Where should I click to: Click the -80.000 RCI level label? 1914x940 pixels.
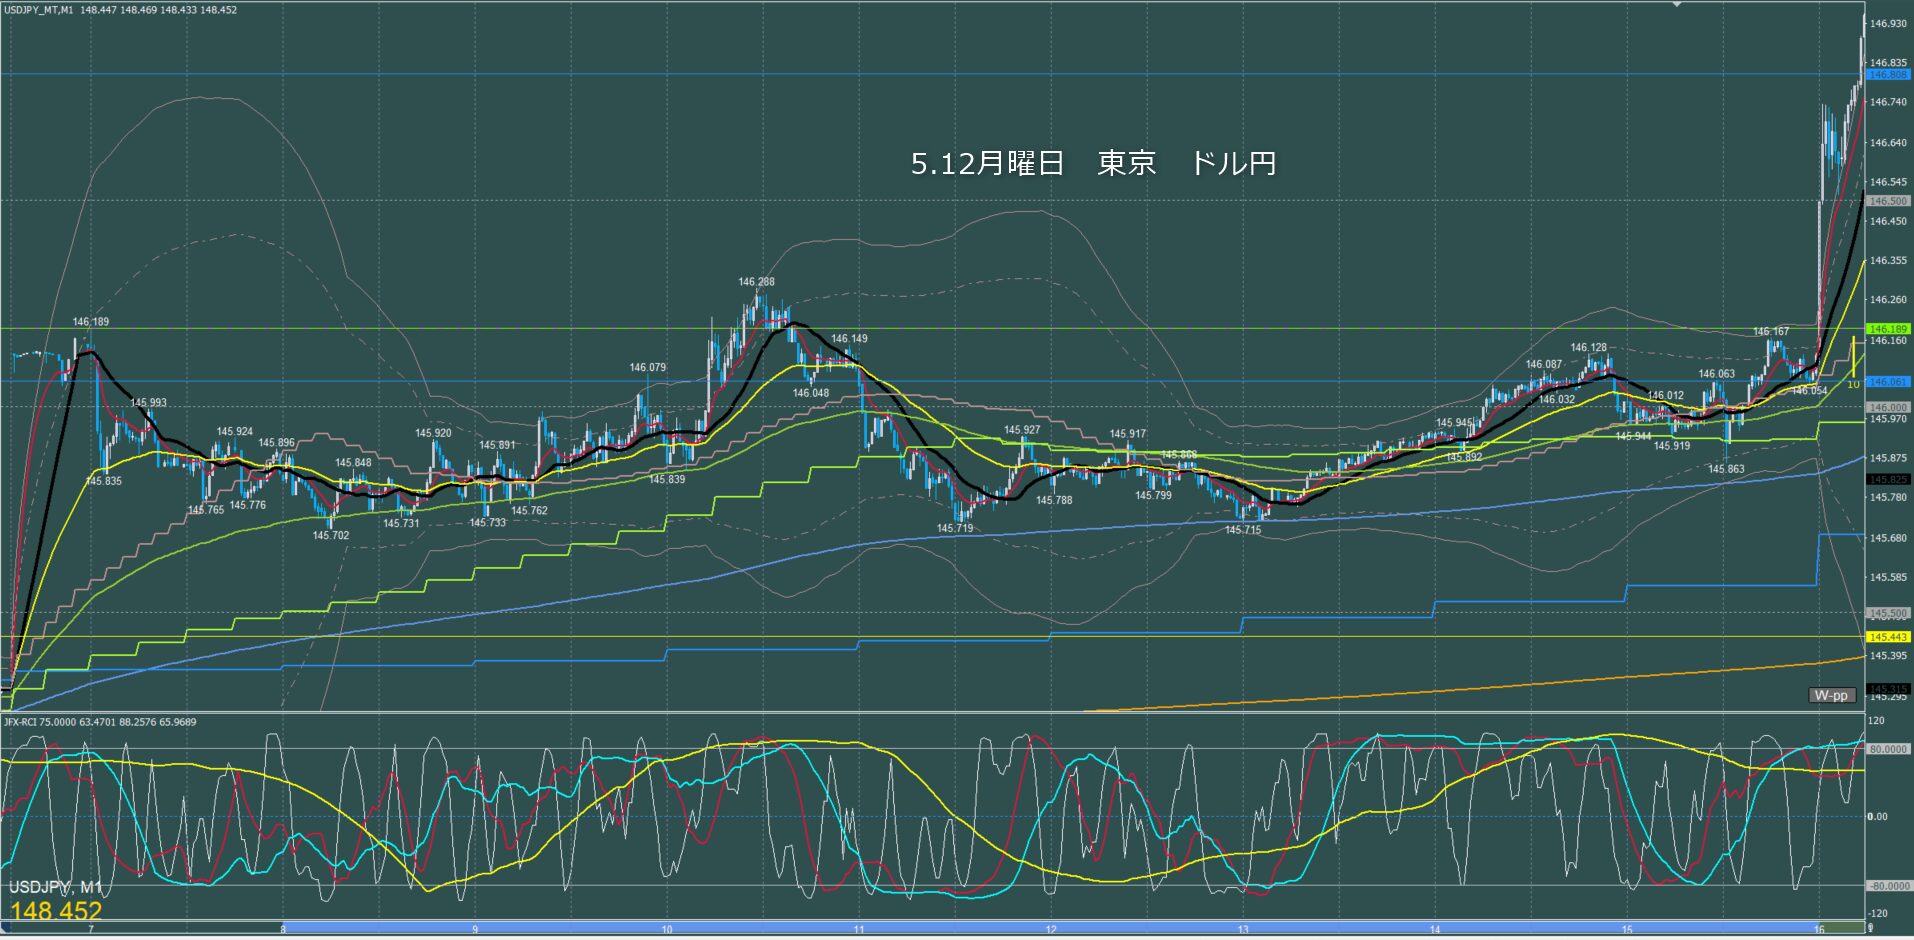click(x=1888, y=886)
